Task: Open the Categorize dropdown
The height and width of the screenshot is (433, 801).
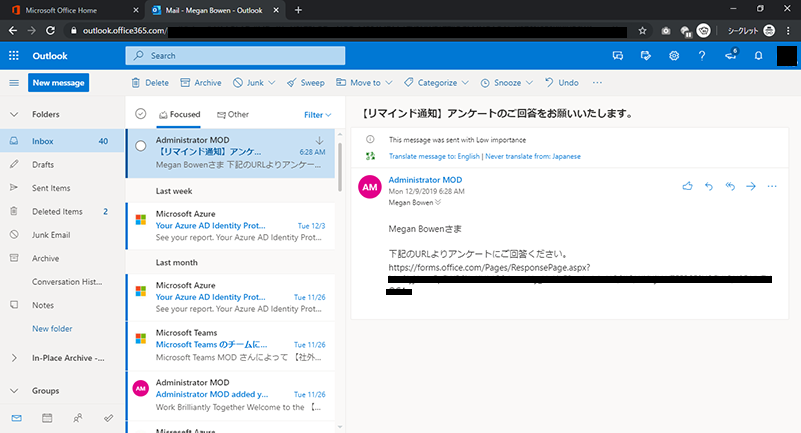Action: coord(436,83)
